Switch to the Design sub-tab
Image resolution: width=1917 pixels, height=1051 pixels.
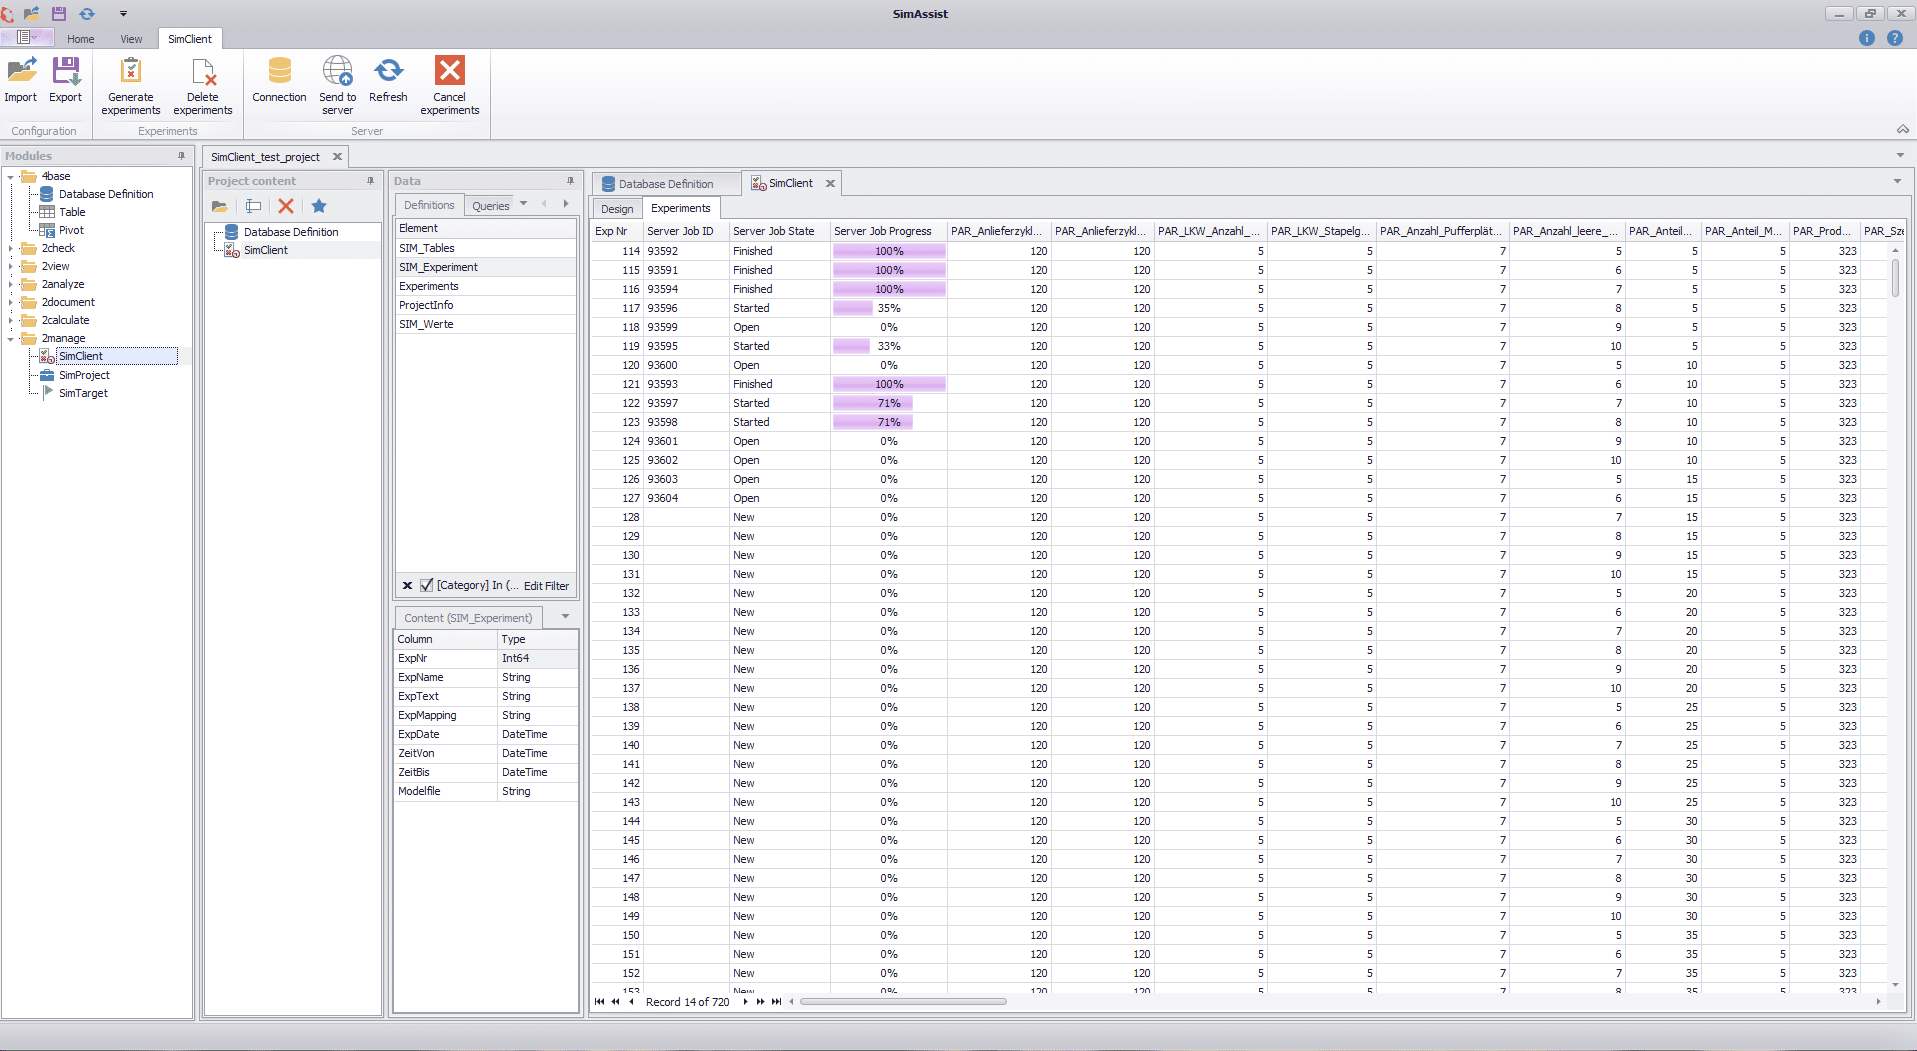click(x=617, y=209)
